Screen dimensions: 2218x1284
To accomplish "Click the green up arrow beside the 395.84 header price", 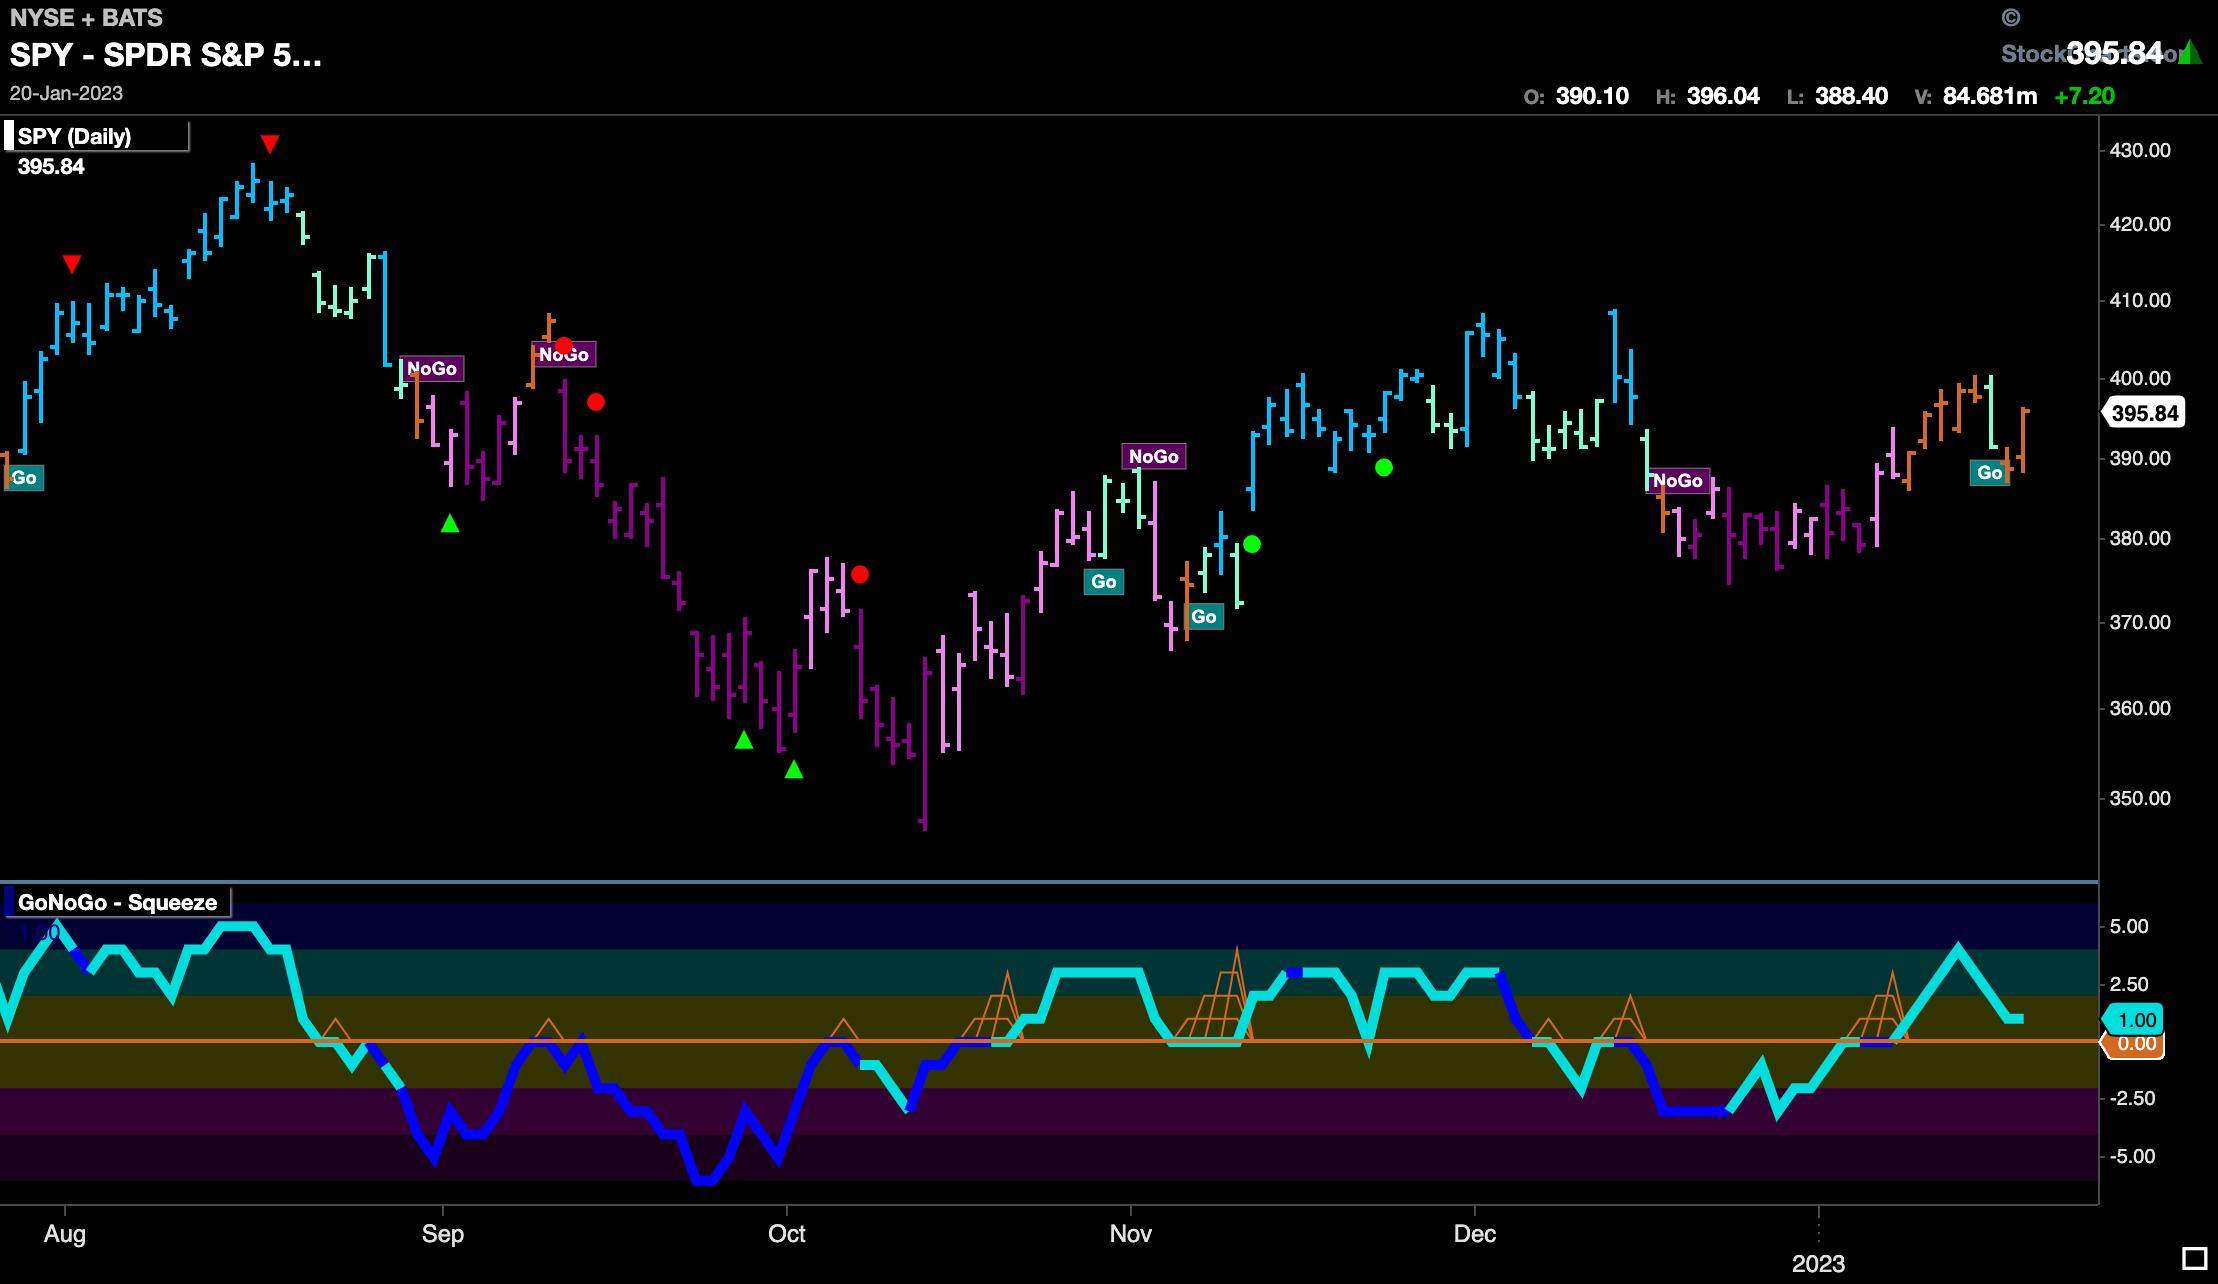I will (x=2190, y=52).
